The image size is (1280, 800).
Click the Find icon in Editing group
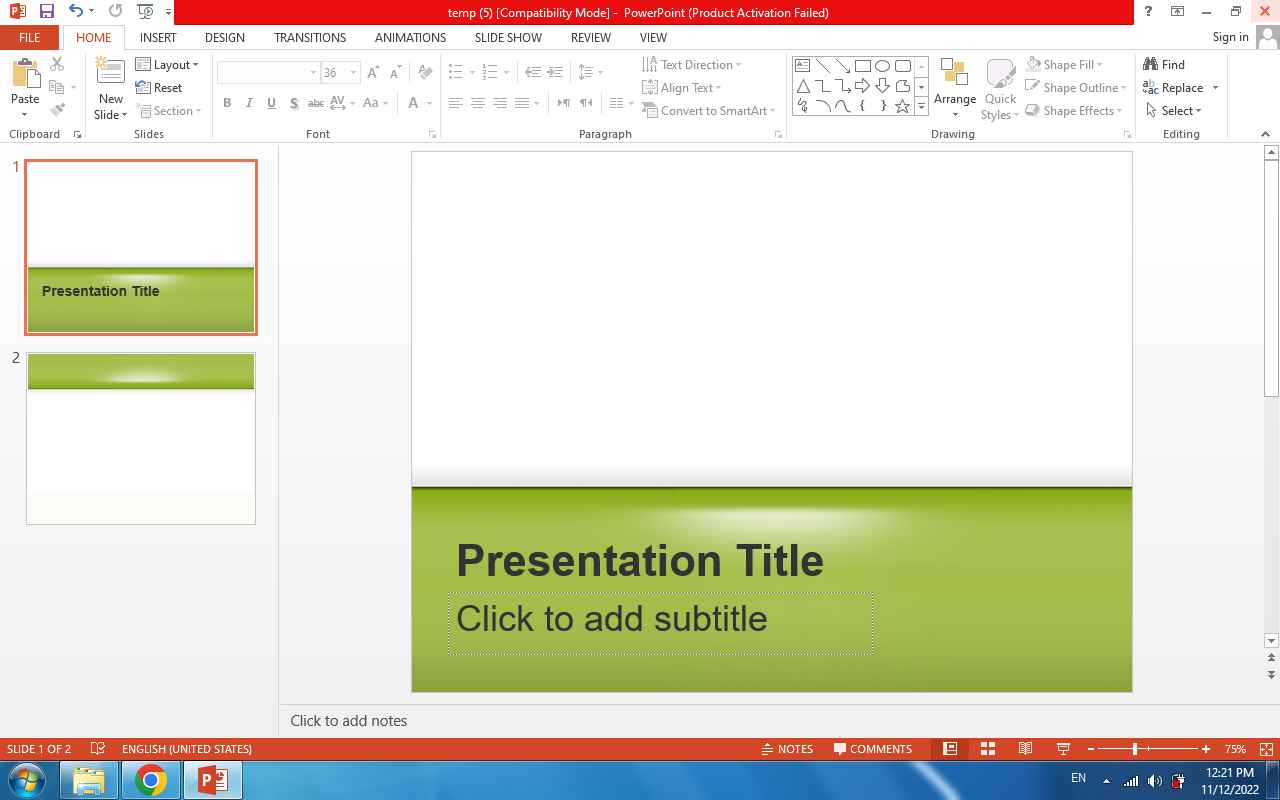tap(1164, 64)
